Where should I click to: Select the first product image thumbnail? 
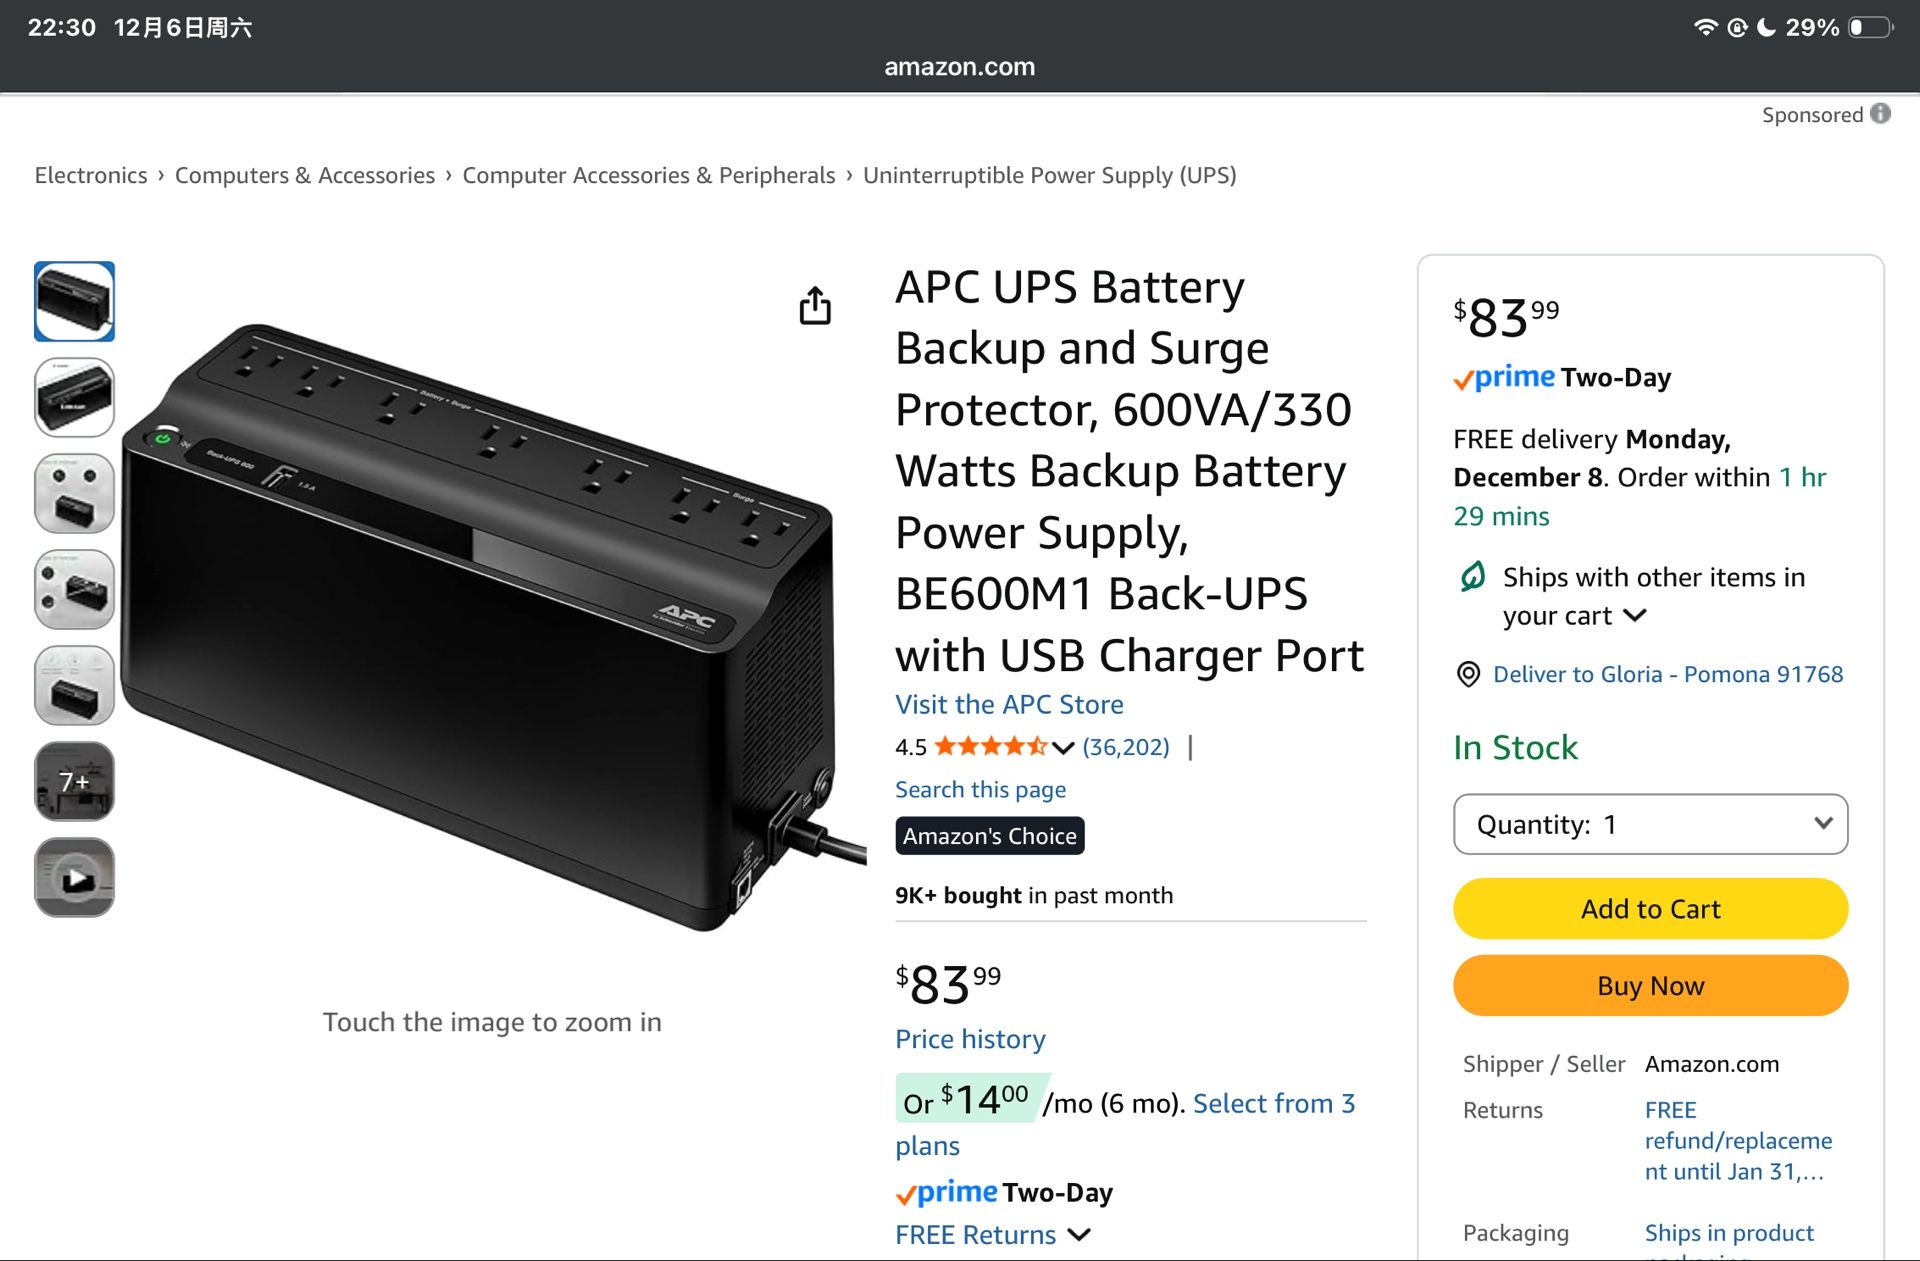[x=74, y=300]
